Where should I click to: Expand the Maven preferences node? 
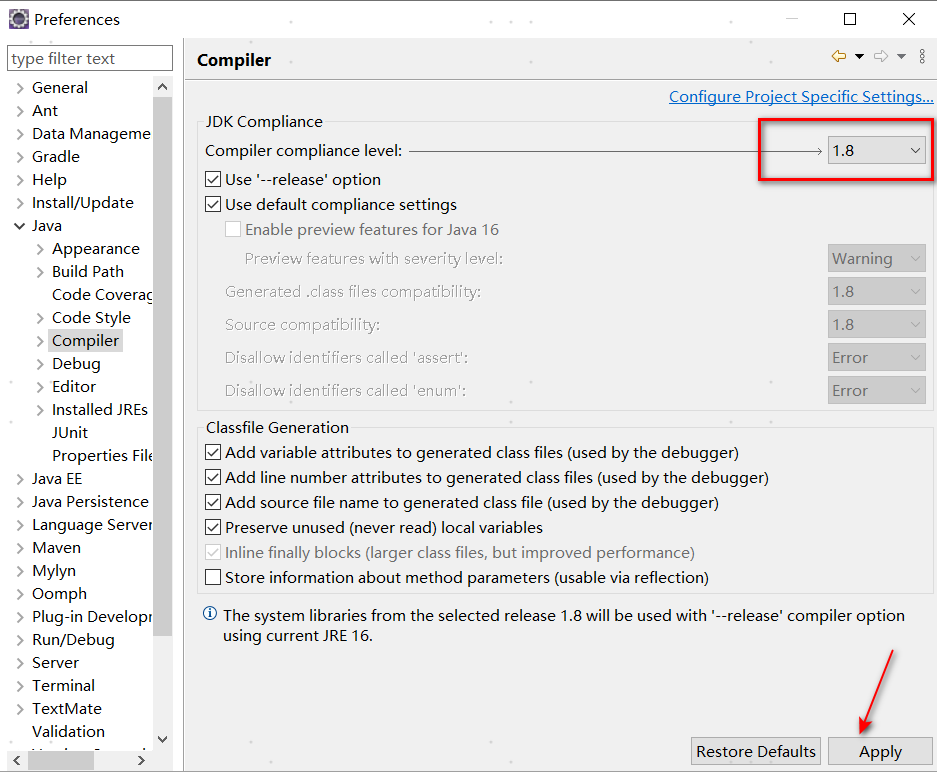coord(20,548)
